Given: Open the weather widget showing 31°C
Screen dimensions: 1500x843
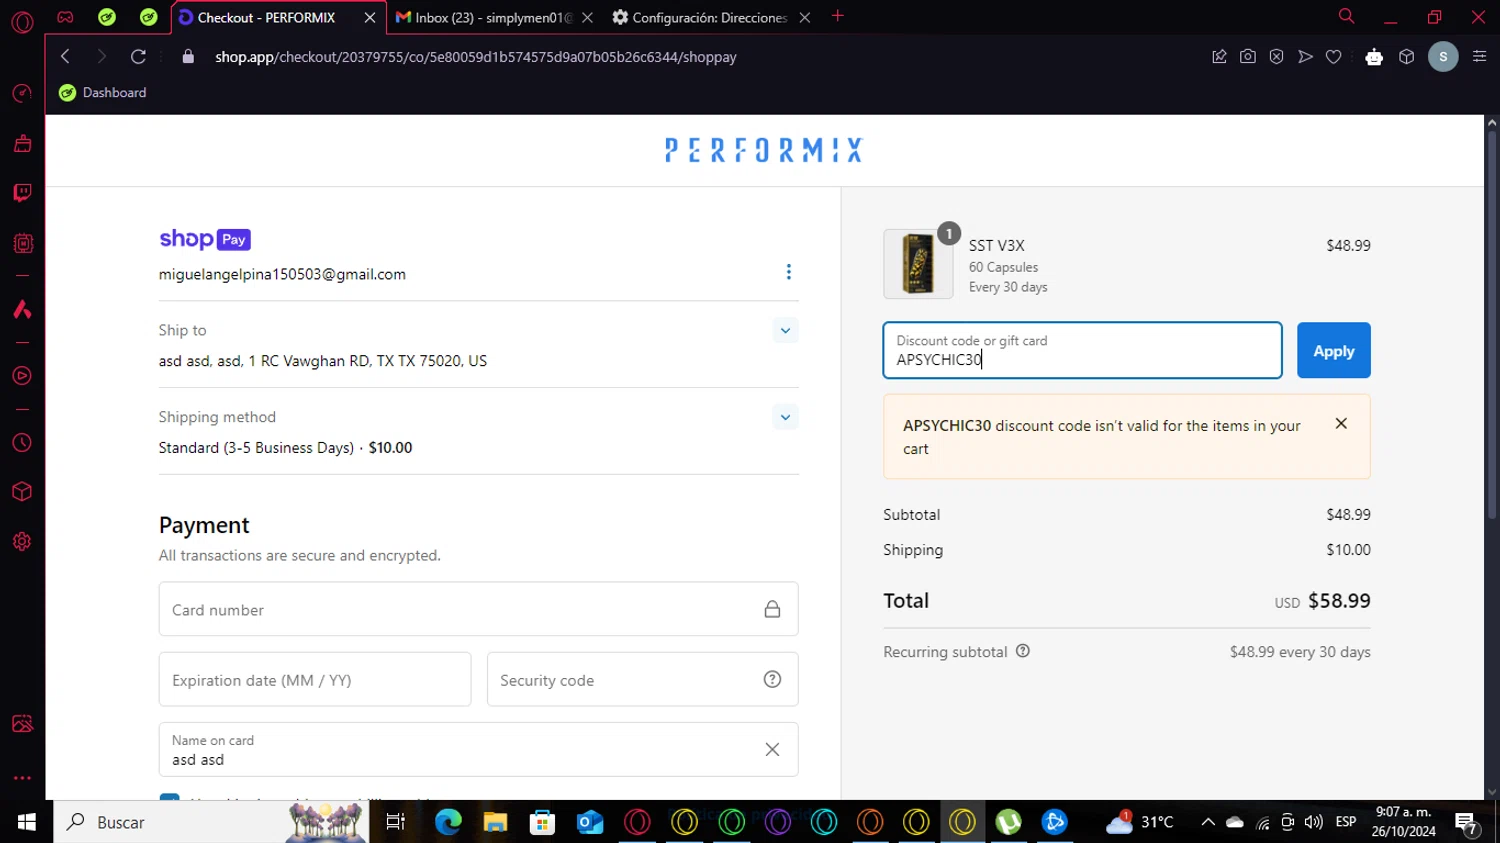Looking at the screenshot, I should pos(1139,822).
